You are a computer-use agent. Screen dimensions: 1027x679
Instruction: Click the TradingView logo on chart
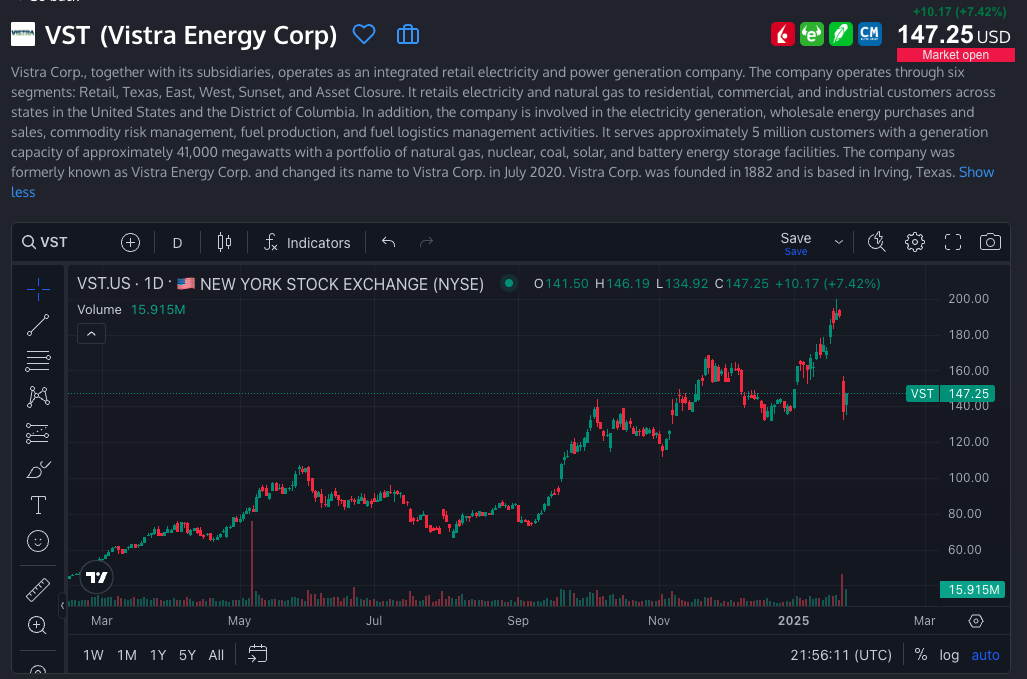97,577
